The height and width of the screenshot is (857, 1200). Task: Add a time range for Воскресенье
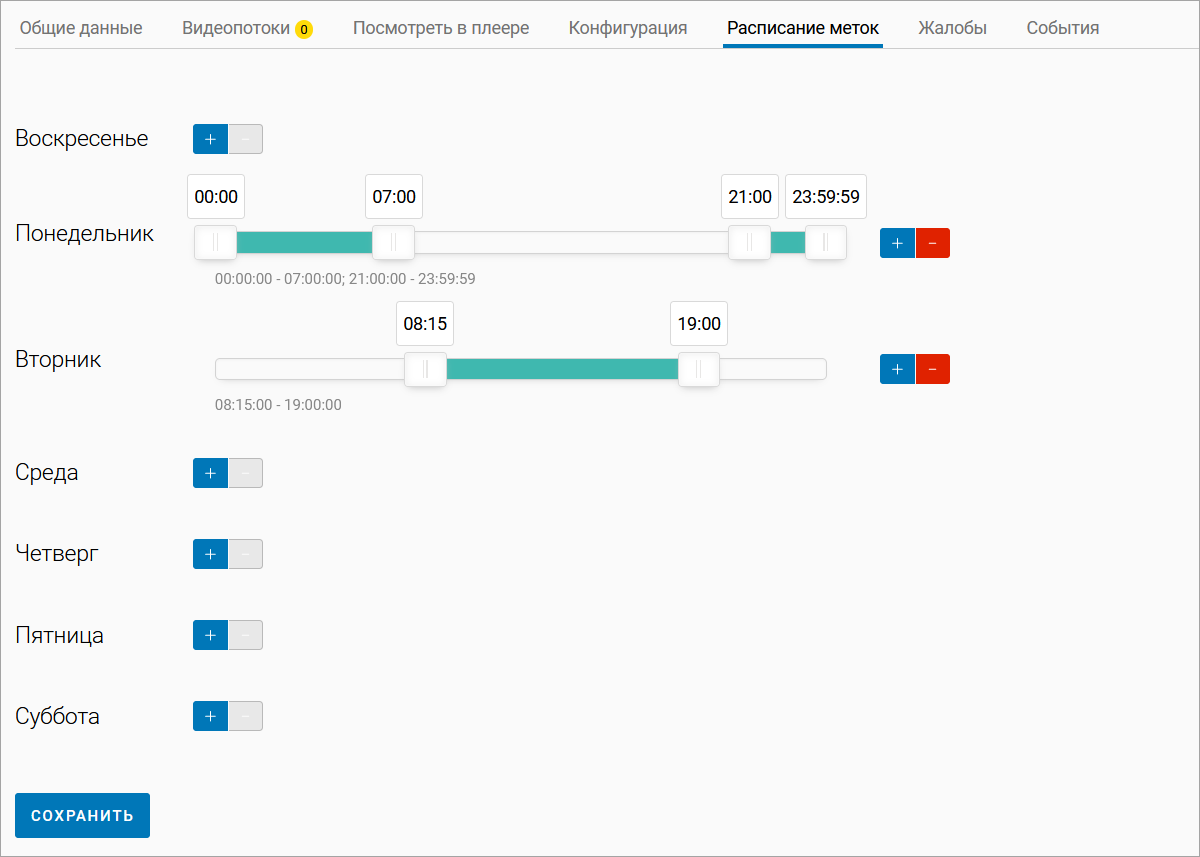point(210,139)
